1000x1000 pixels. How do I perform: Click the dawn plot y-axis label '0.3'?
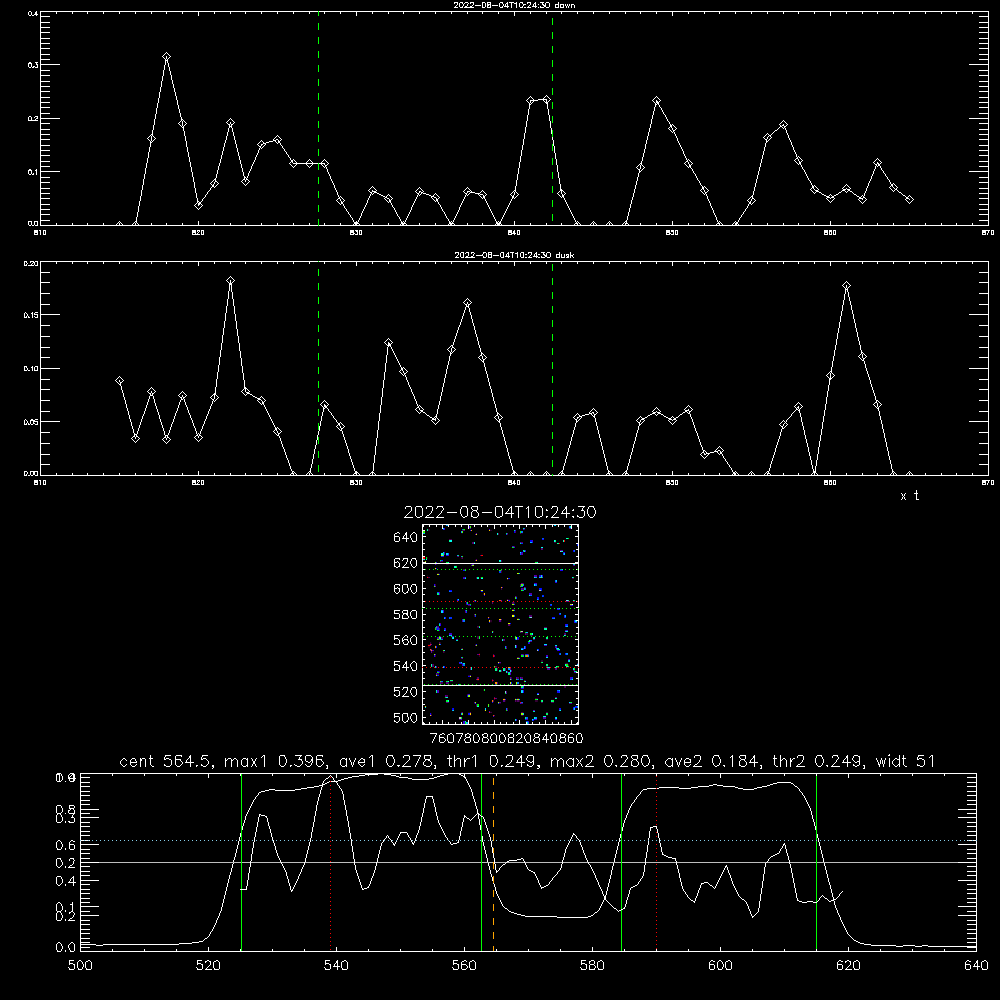[x=33, y=65]
